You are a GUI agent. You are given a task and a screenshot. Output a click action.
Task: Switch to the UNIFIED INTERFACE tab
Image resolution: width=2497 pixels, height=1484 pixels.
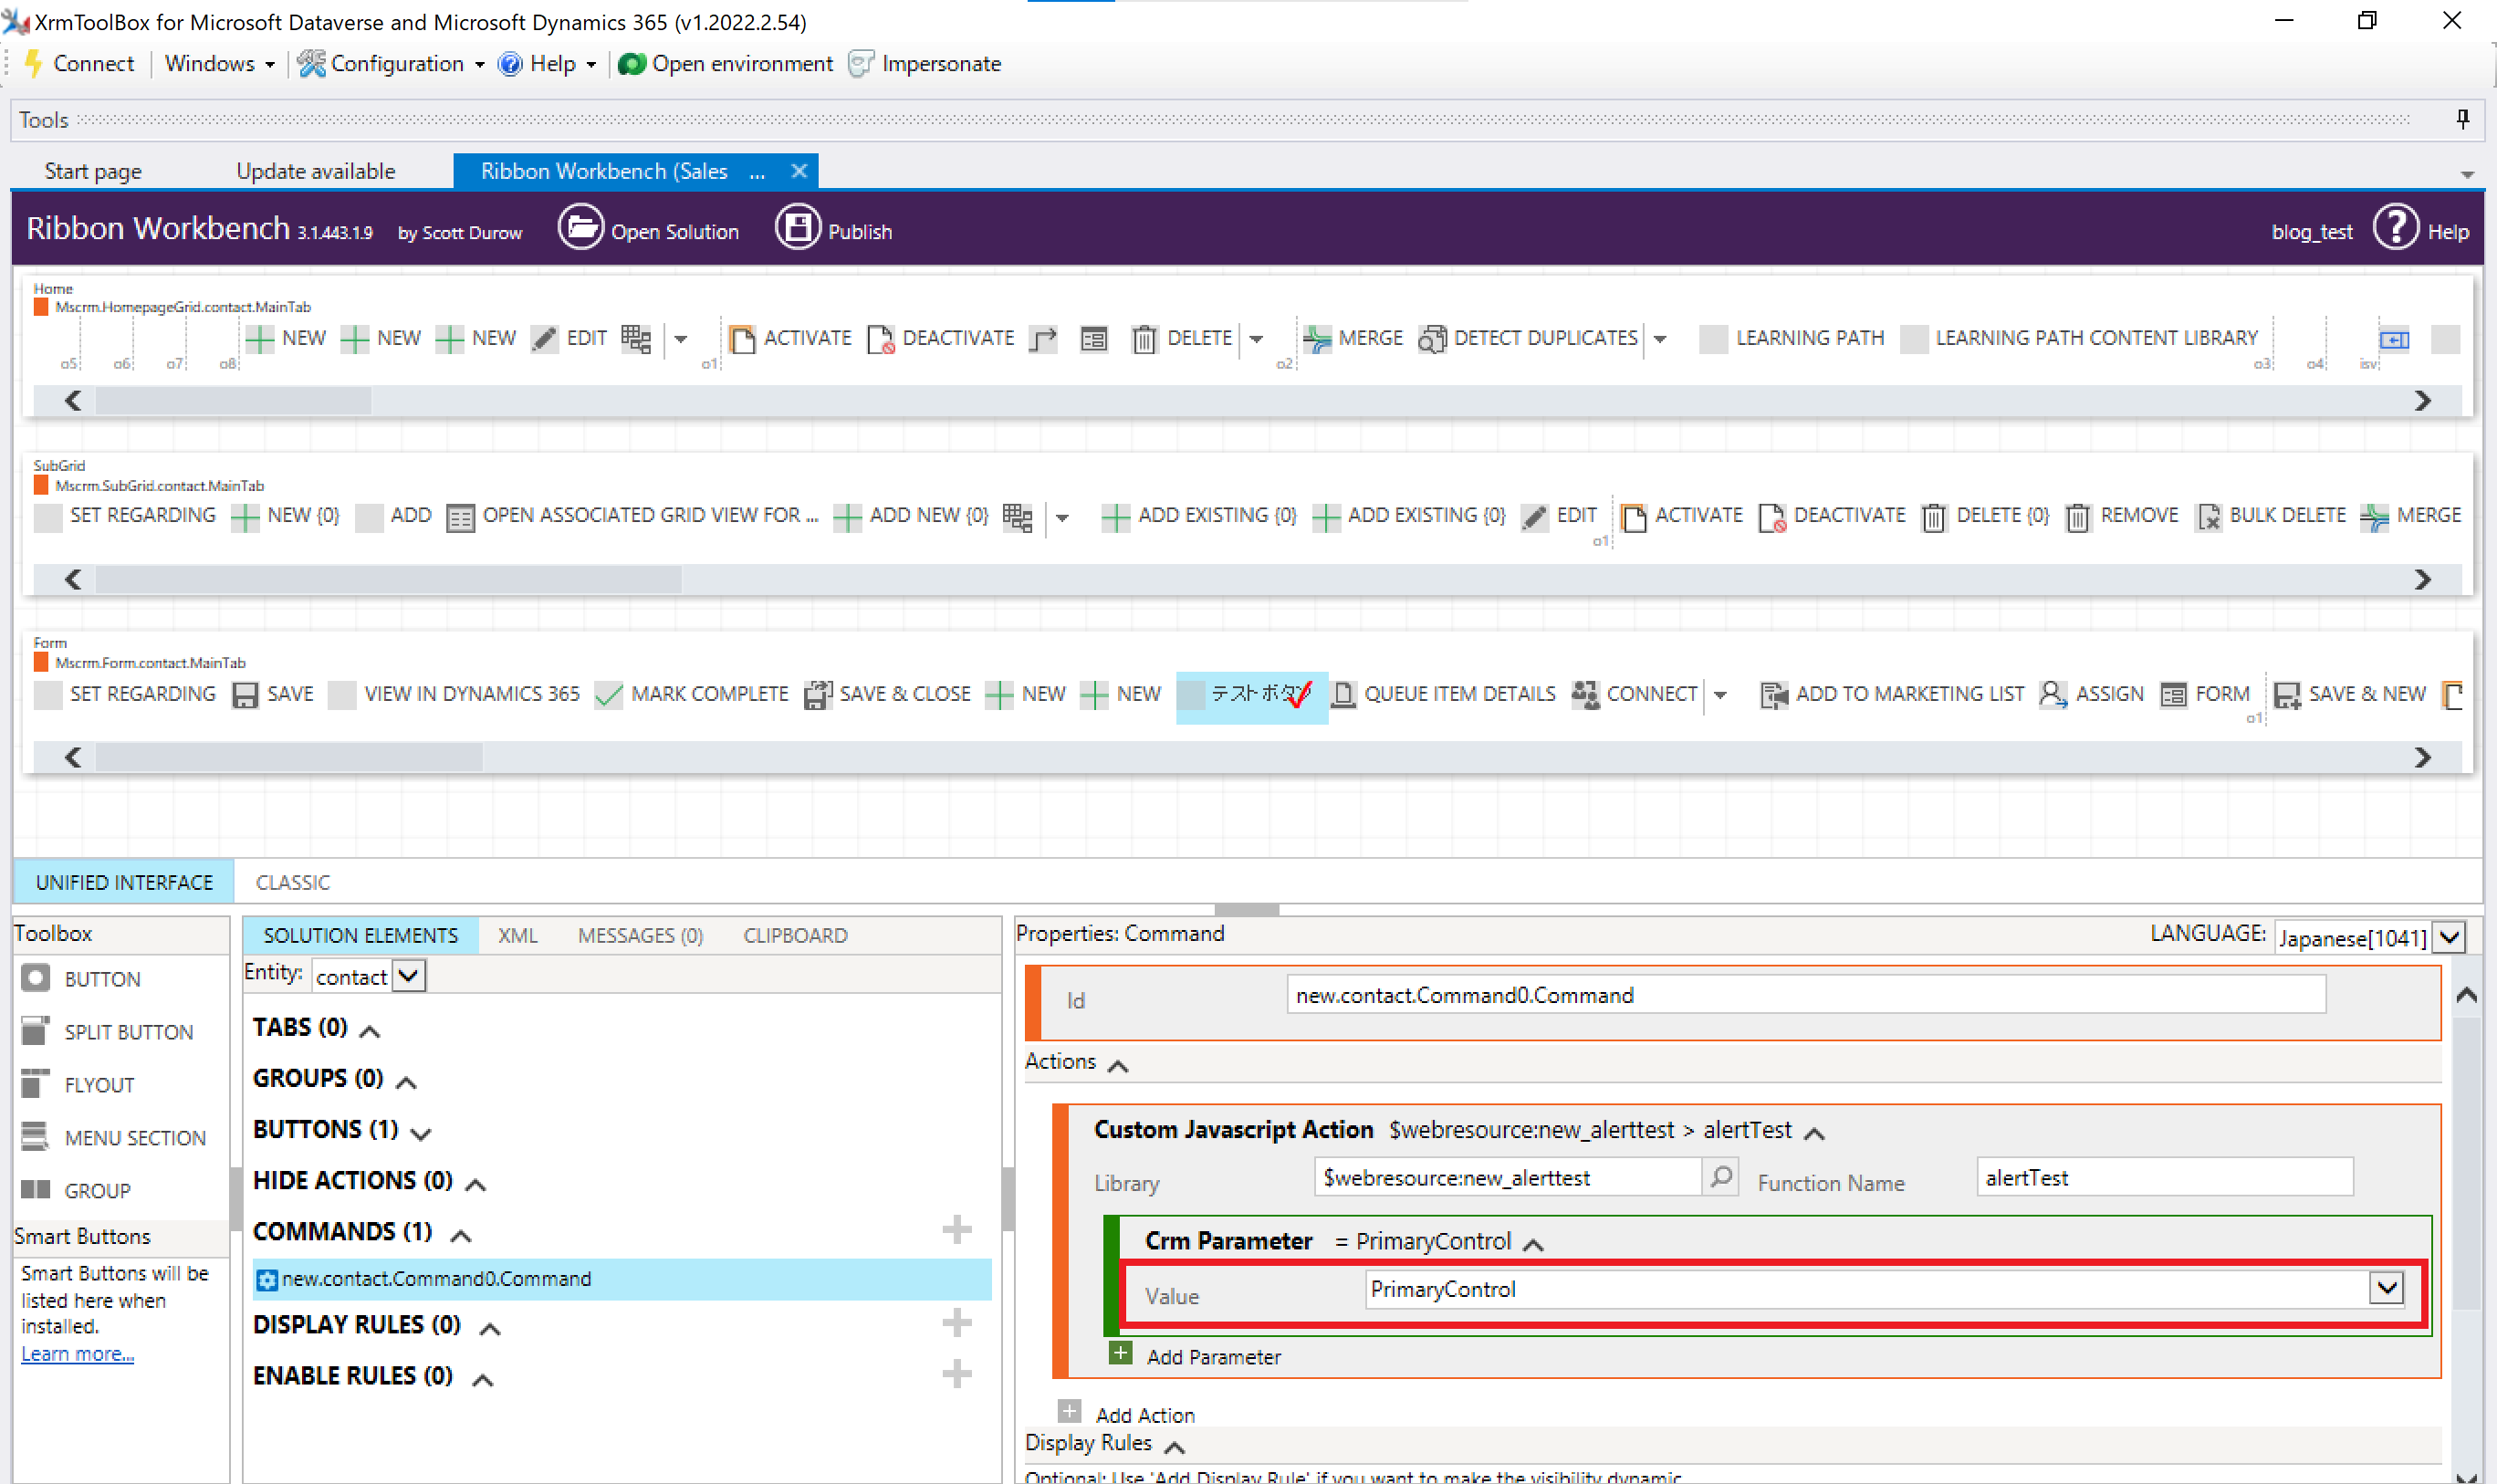[124, 882]
